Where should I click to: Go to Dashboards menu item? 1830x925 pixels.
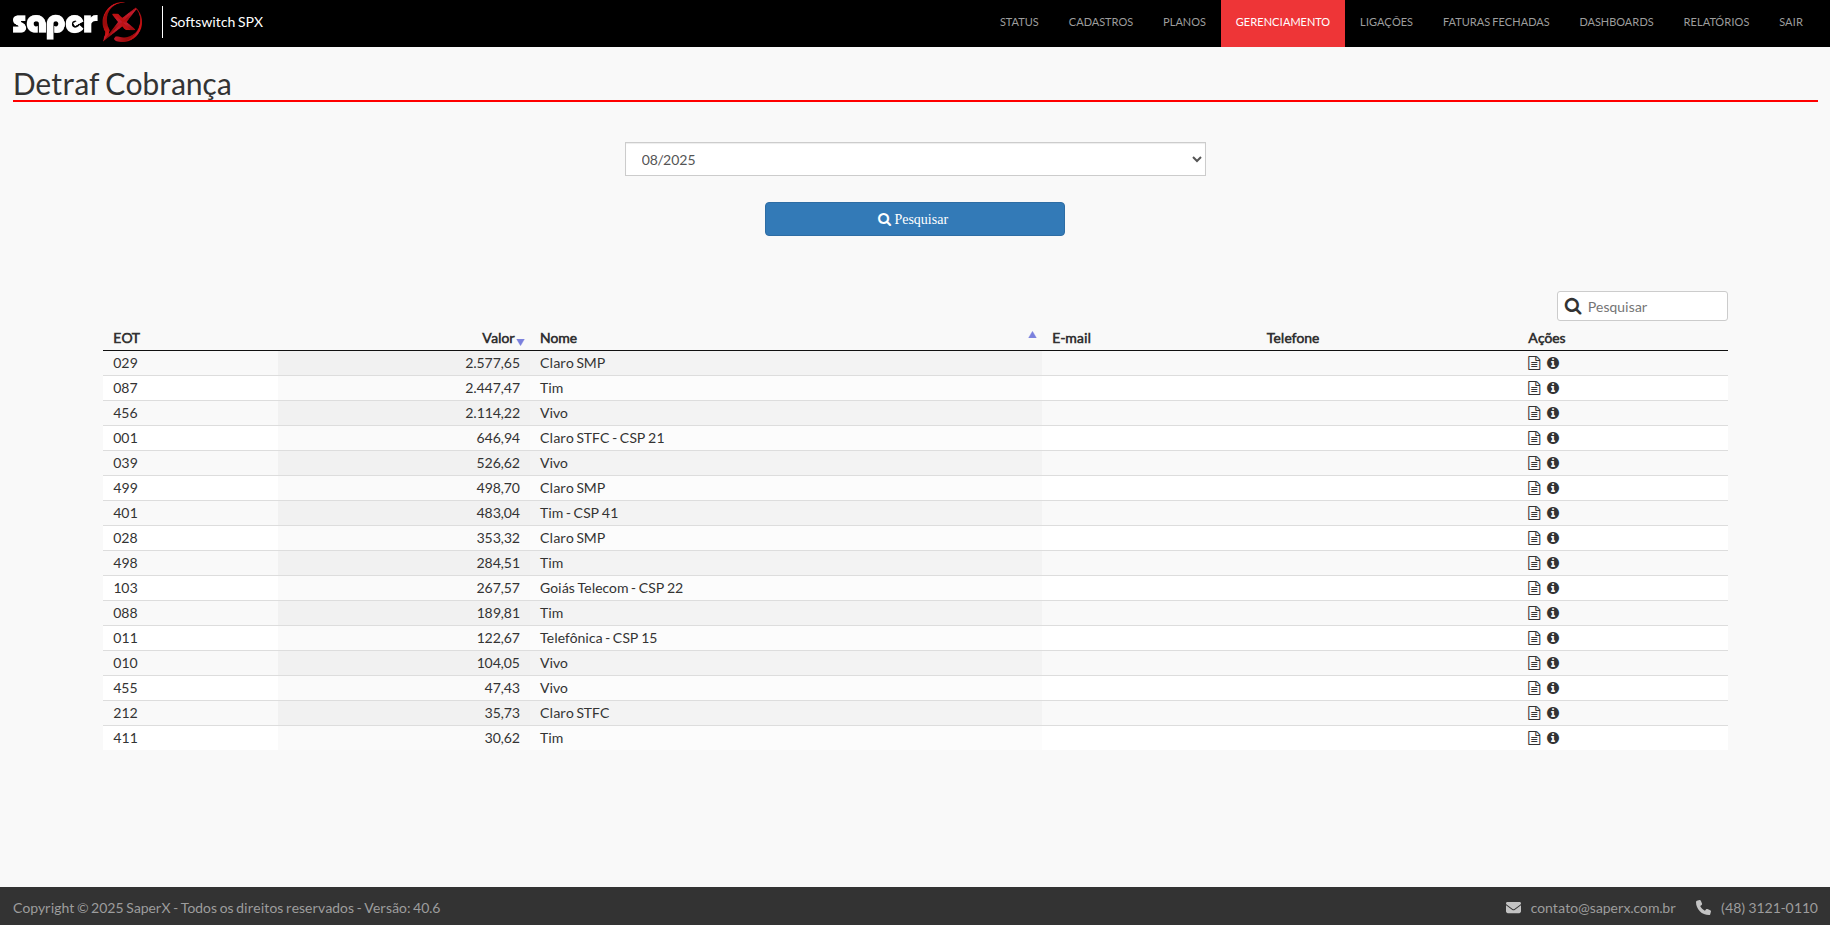coord(1616,22)
